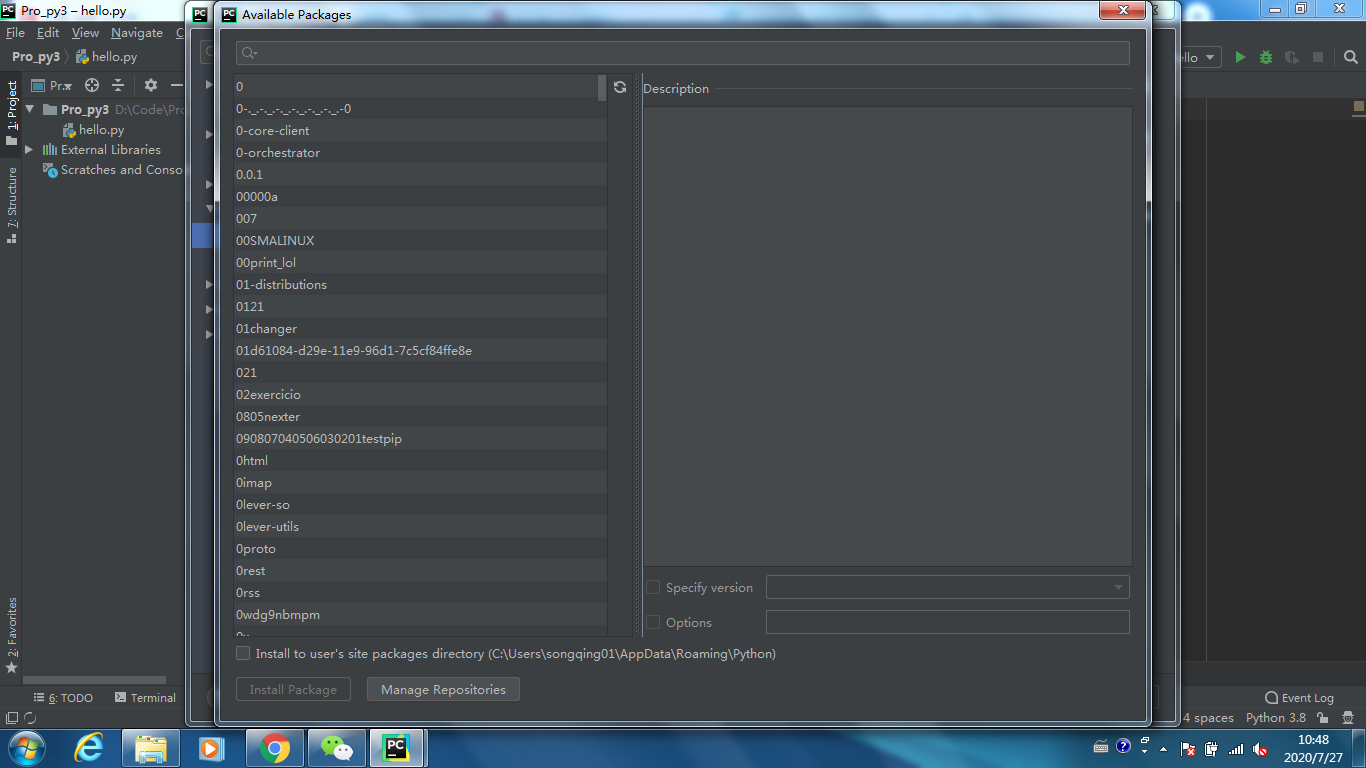
Task: Click the inspector hat icon in status bar
Action: click(x=1349, y=717)
